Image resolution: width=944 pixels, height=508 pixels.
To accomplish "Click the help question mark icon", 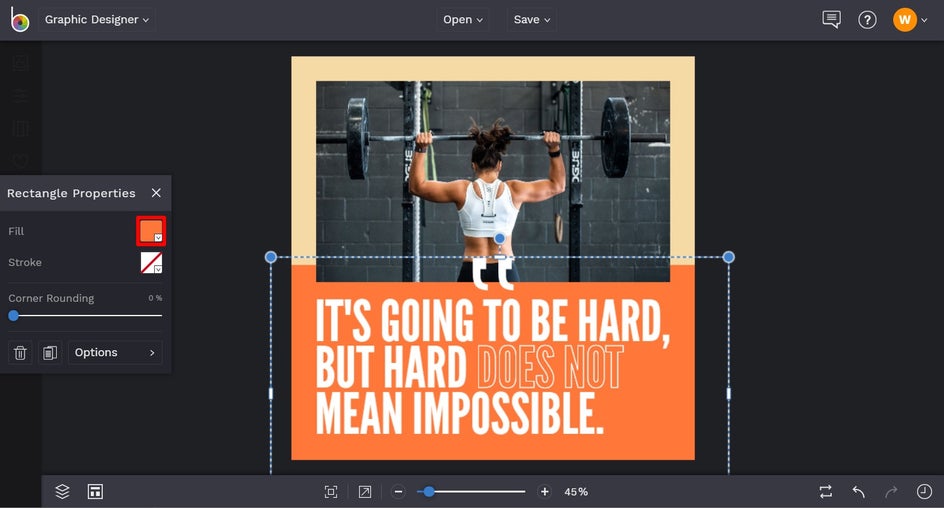I will pyautogui.click(x=867, y=20).
